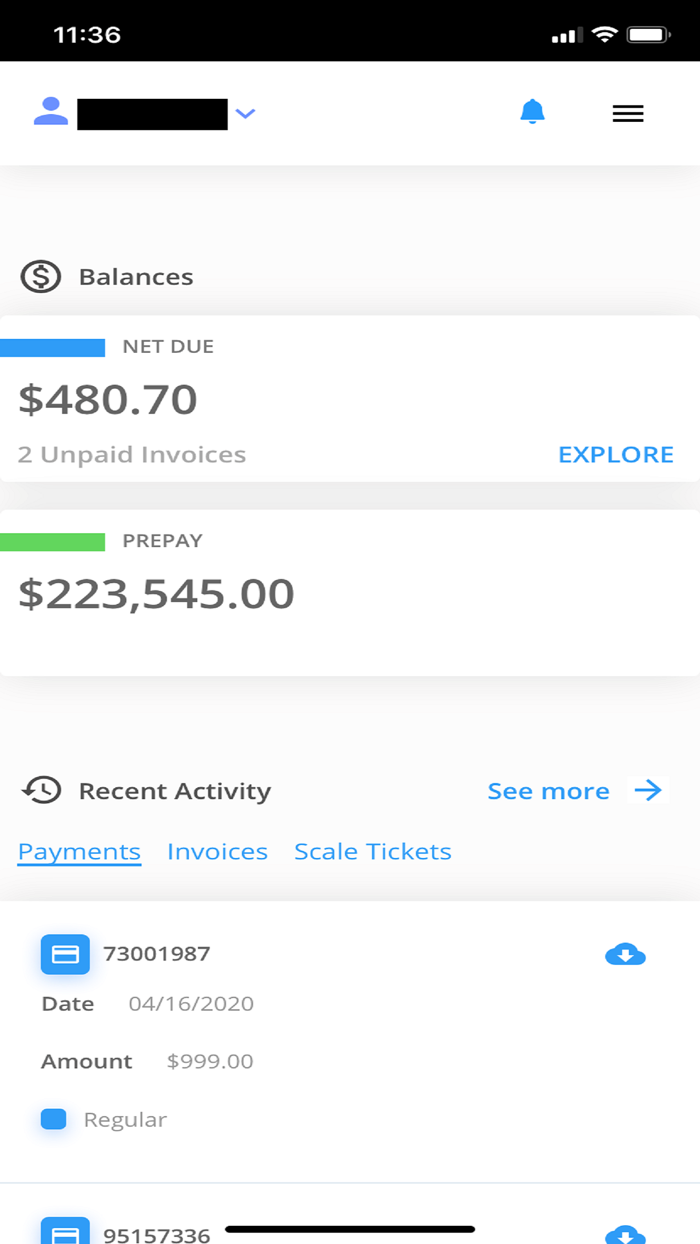
Task: Tap the green Prepay color bar
Action: (x=52, y=542)
